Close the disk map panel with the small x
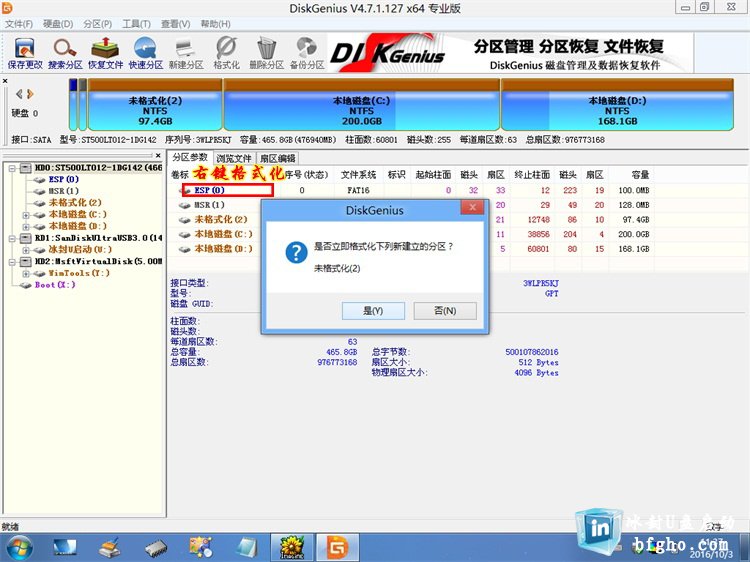The image size is (750, 562). click(x=5, y=81)
